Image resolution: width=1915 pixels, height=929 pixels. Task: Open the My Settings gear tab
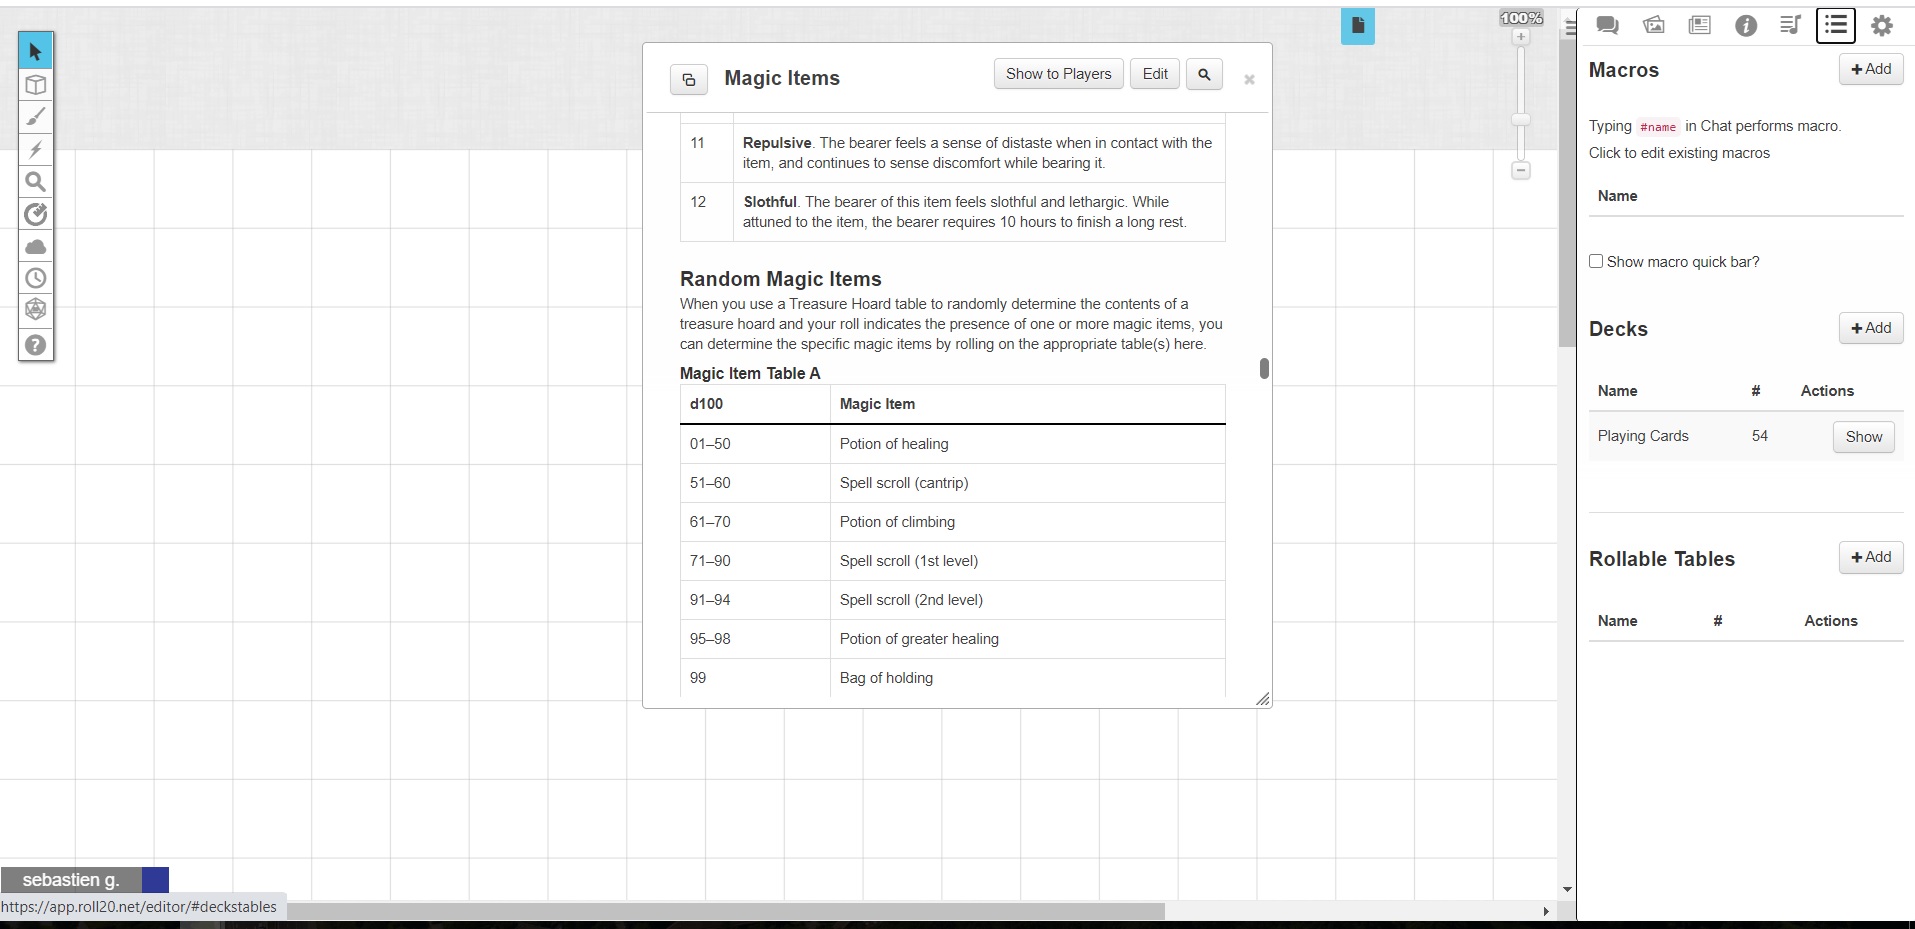(x=1882, y=25)
